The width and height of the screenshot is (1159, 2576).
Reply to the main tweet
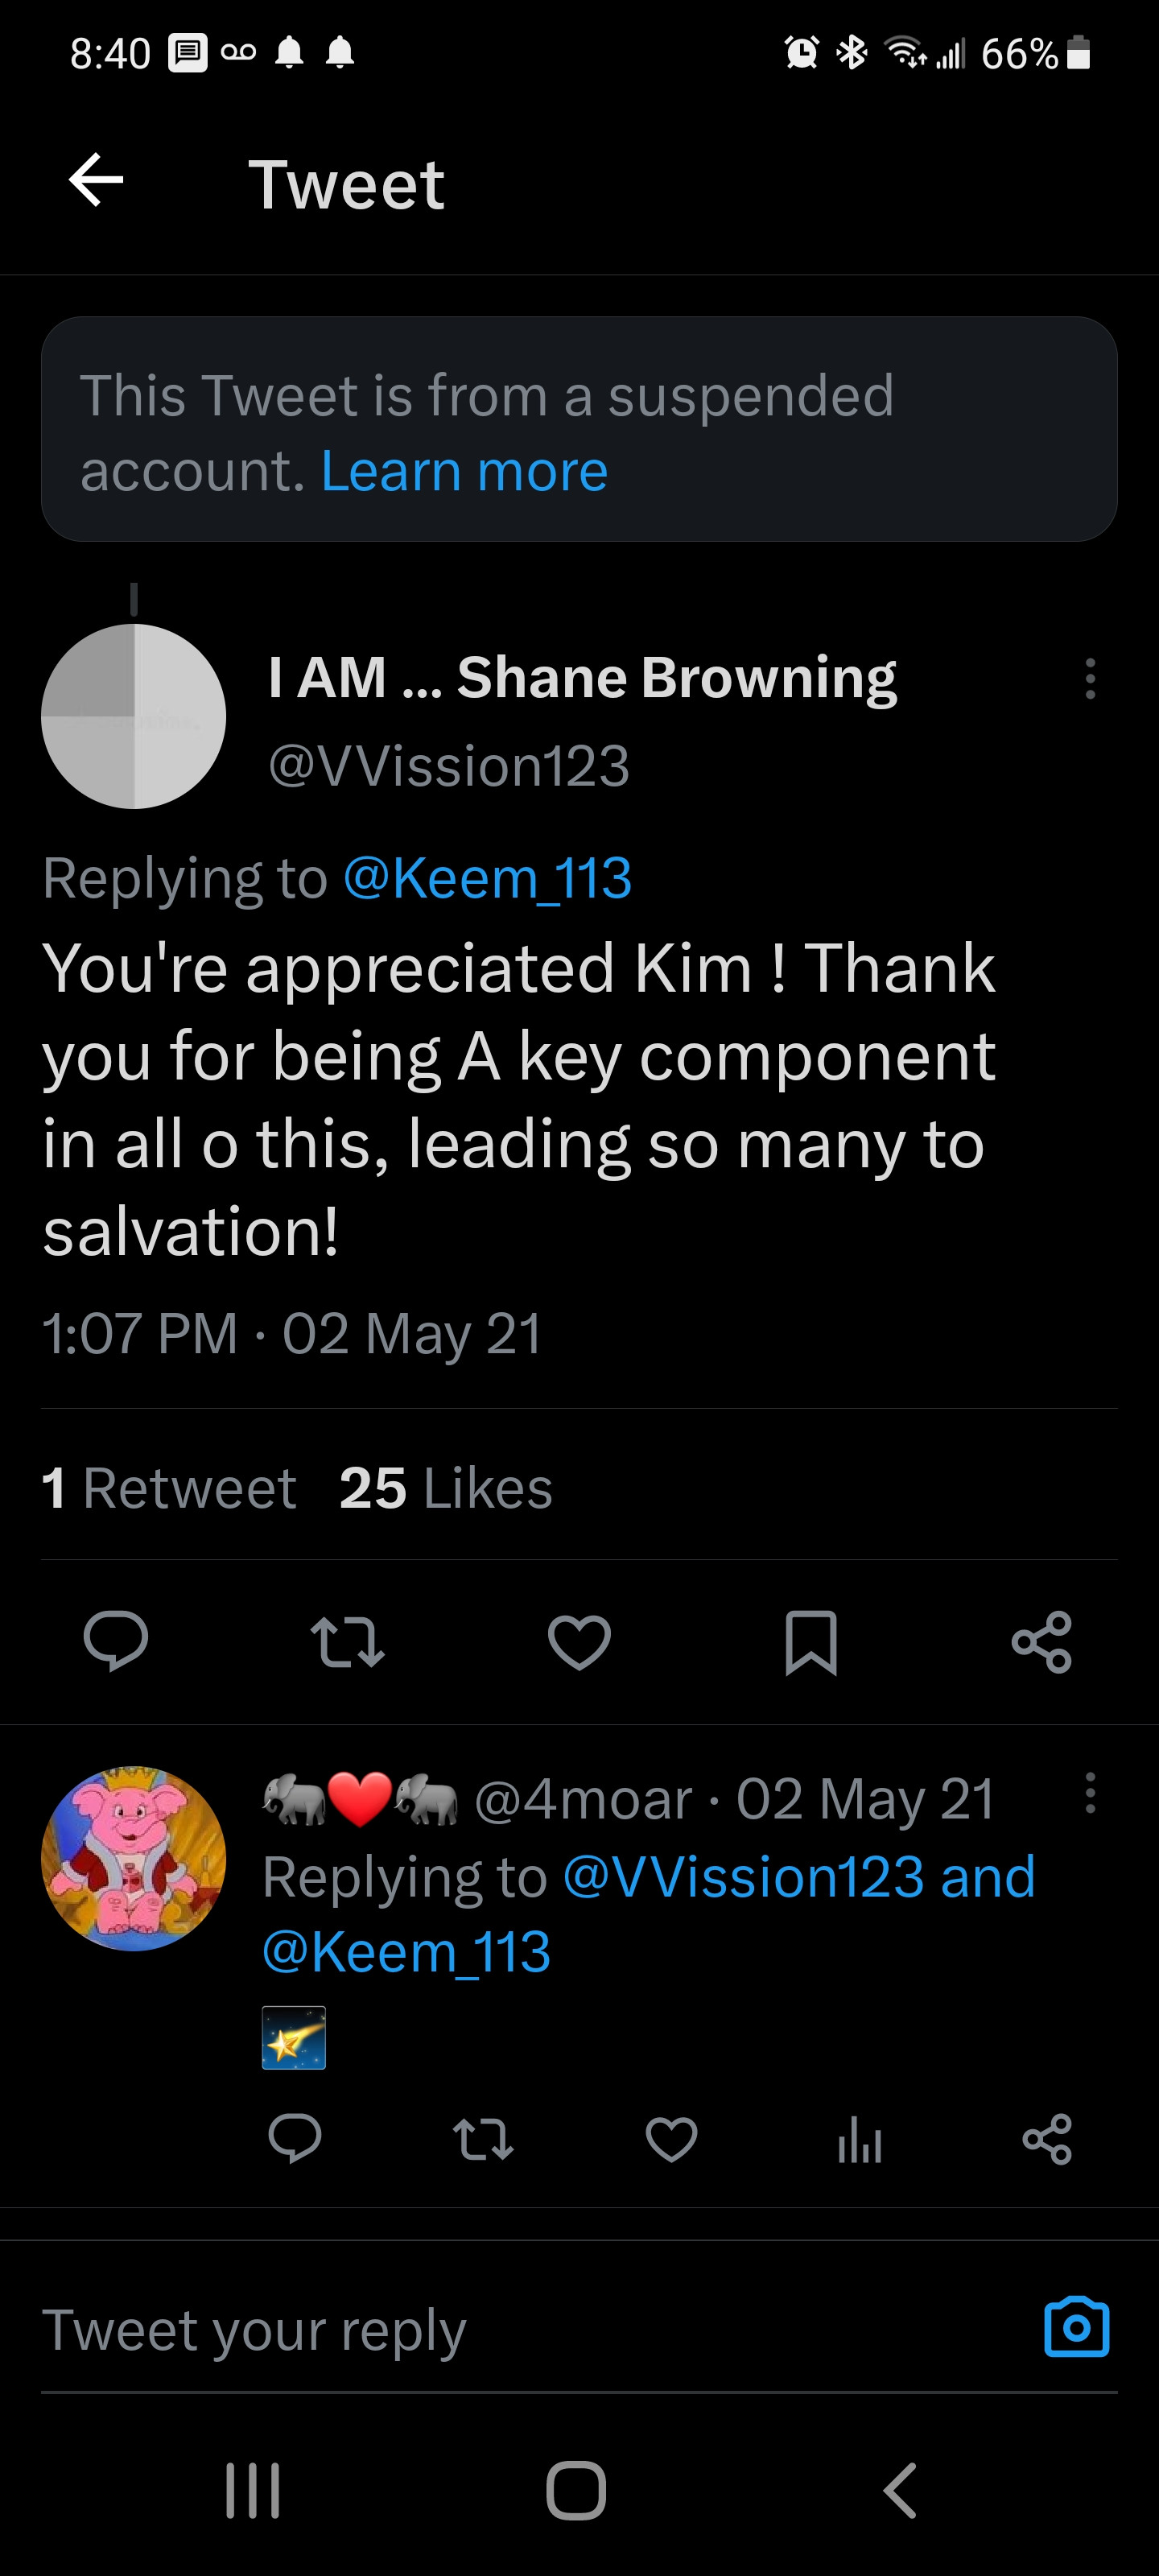tap(116, 1641)
